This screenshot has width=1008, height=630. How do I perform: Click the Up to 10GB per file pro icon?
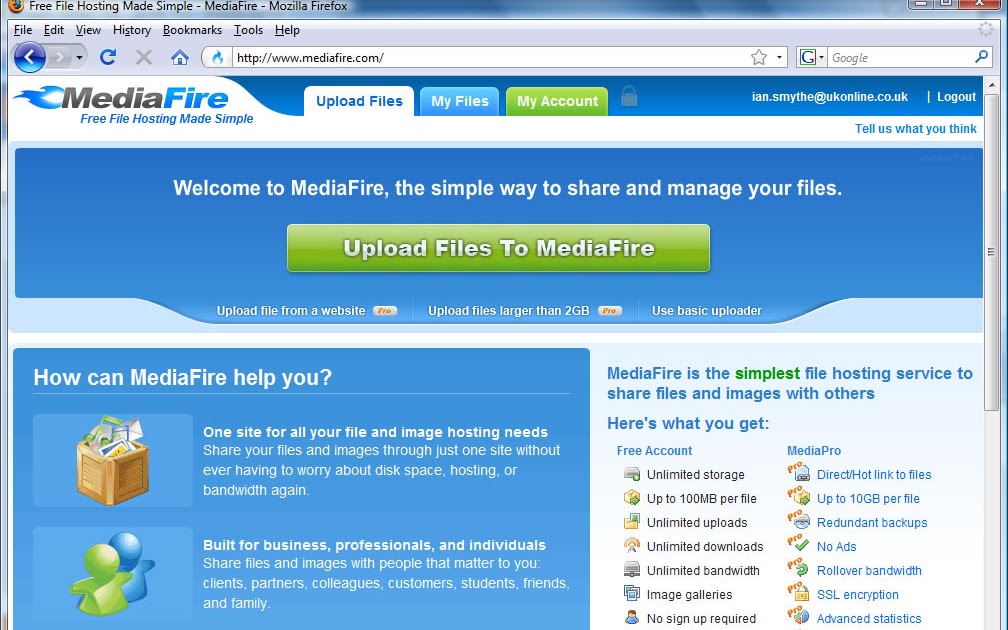tap(798, 496)
